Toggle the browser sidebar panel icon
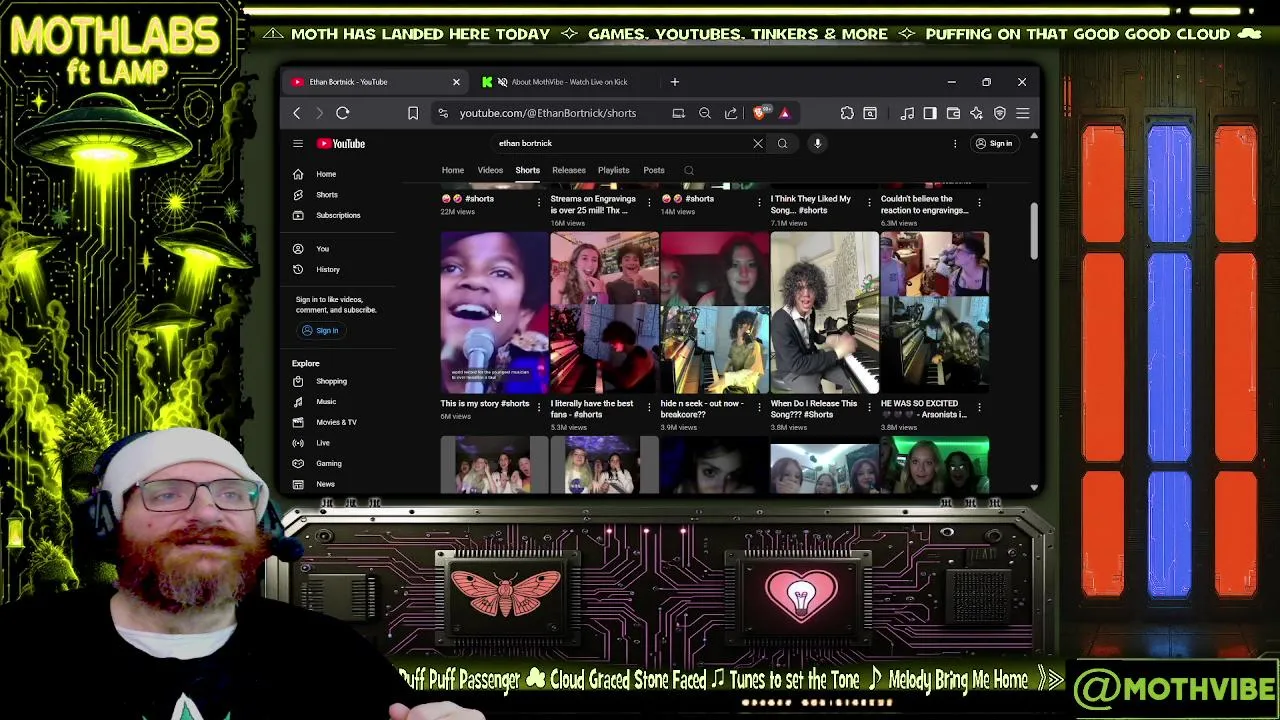This screenshot has width=1280, height=720. tap(930, 113)
